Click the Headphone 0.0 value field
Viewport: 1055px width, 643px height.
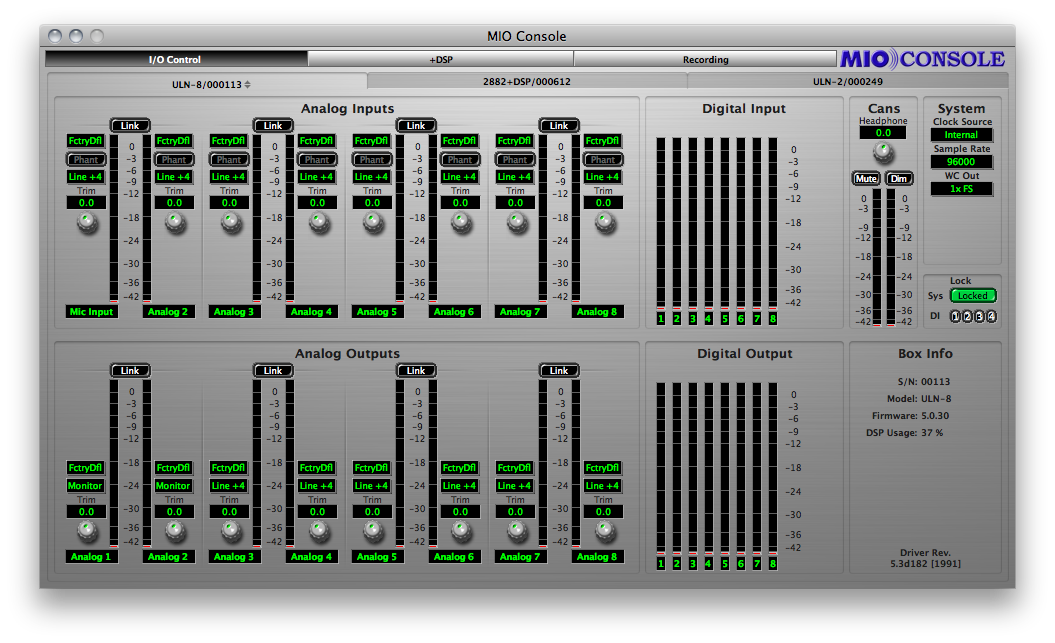[883, 133]
